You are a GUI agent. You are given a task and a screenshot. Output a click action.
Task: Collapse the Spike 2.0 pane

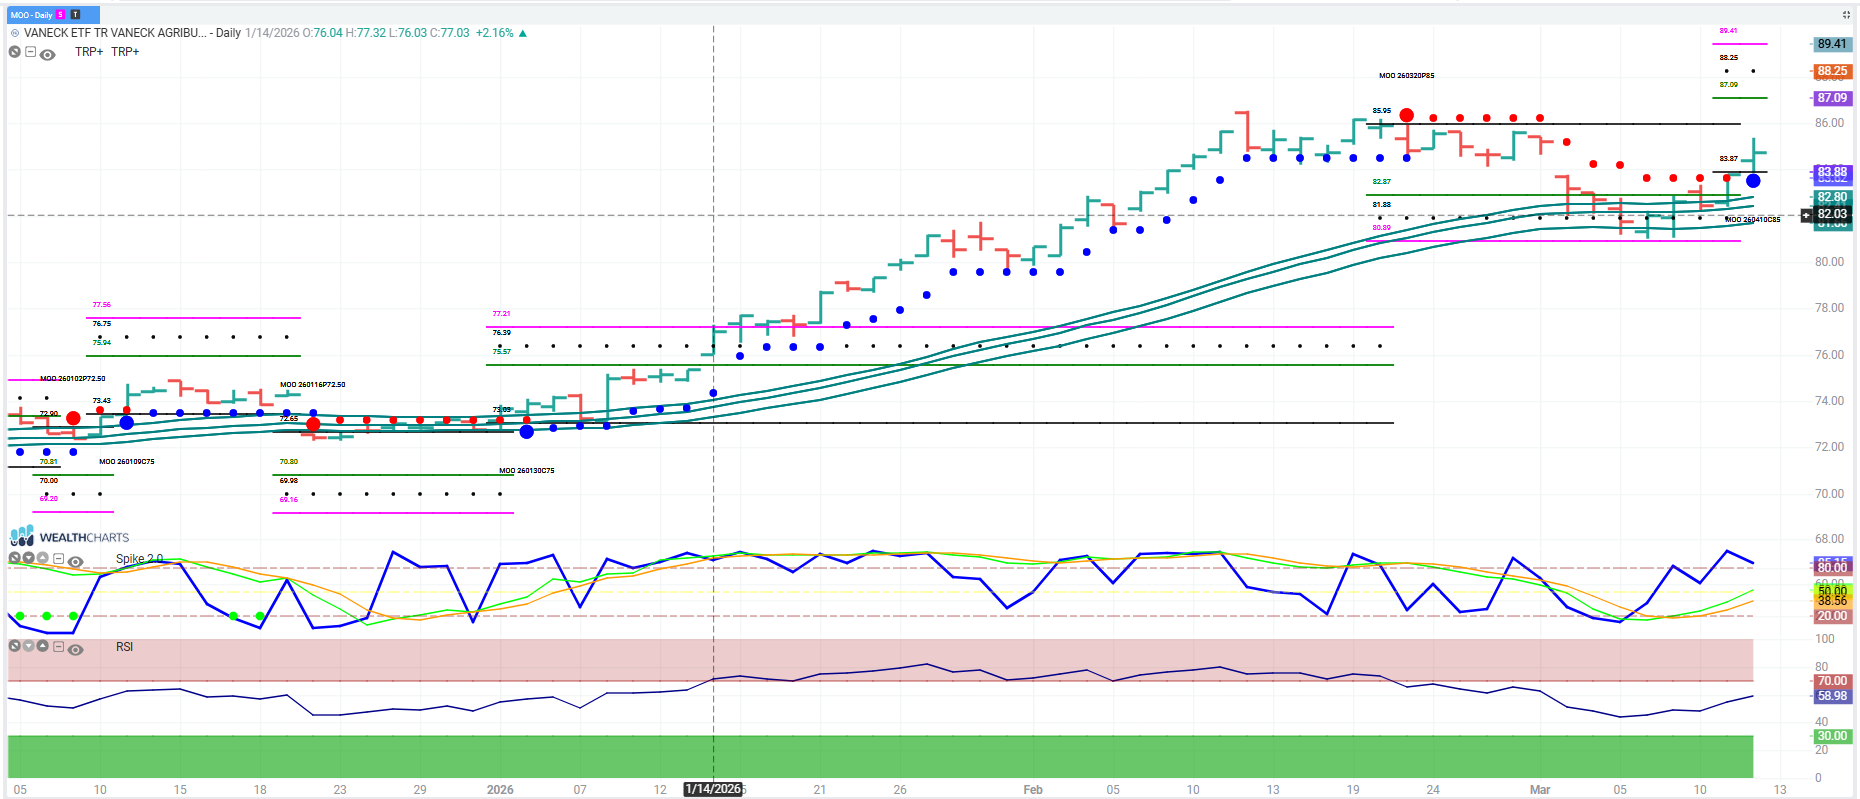tap(58, 559)
